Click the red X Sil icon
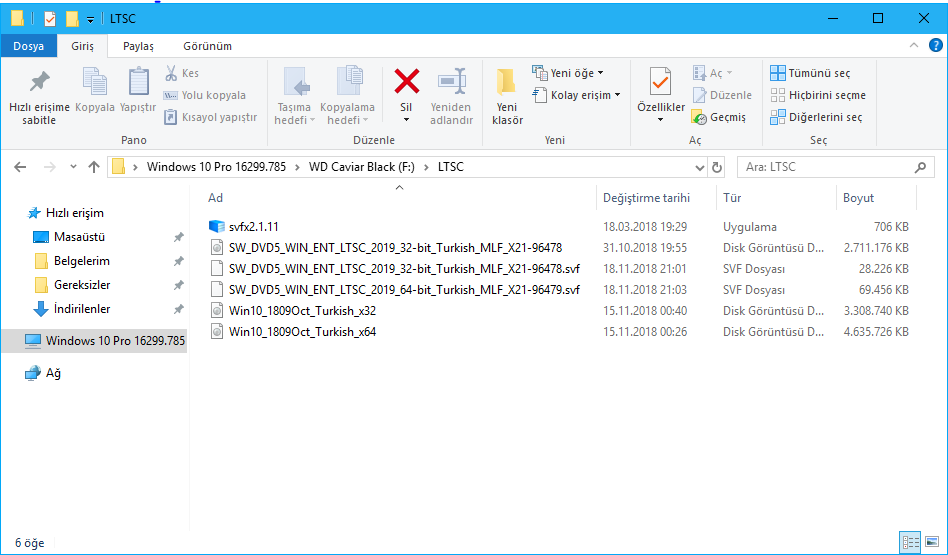The width and height of the screenshot is (948, 555). tap(406, 81)
